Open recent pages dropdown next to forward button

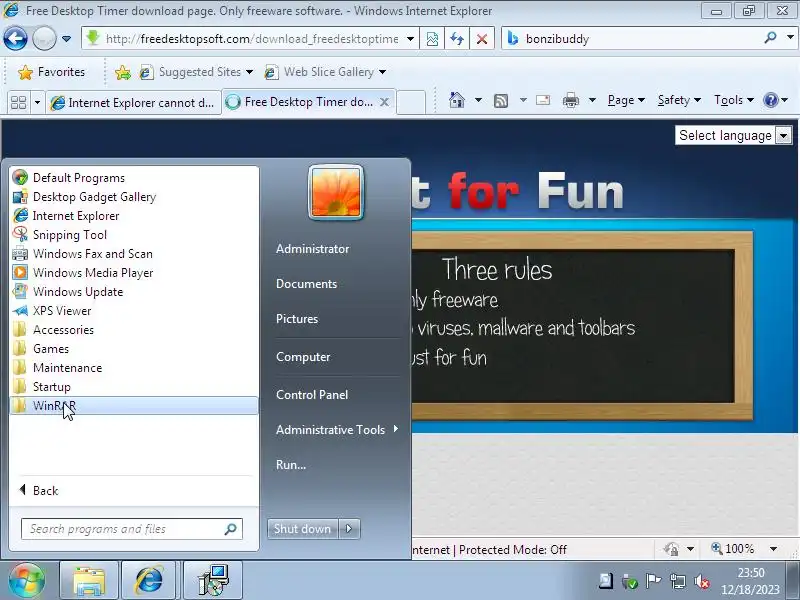(x=66, y=38)
